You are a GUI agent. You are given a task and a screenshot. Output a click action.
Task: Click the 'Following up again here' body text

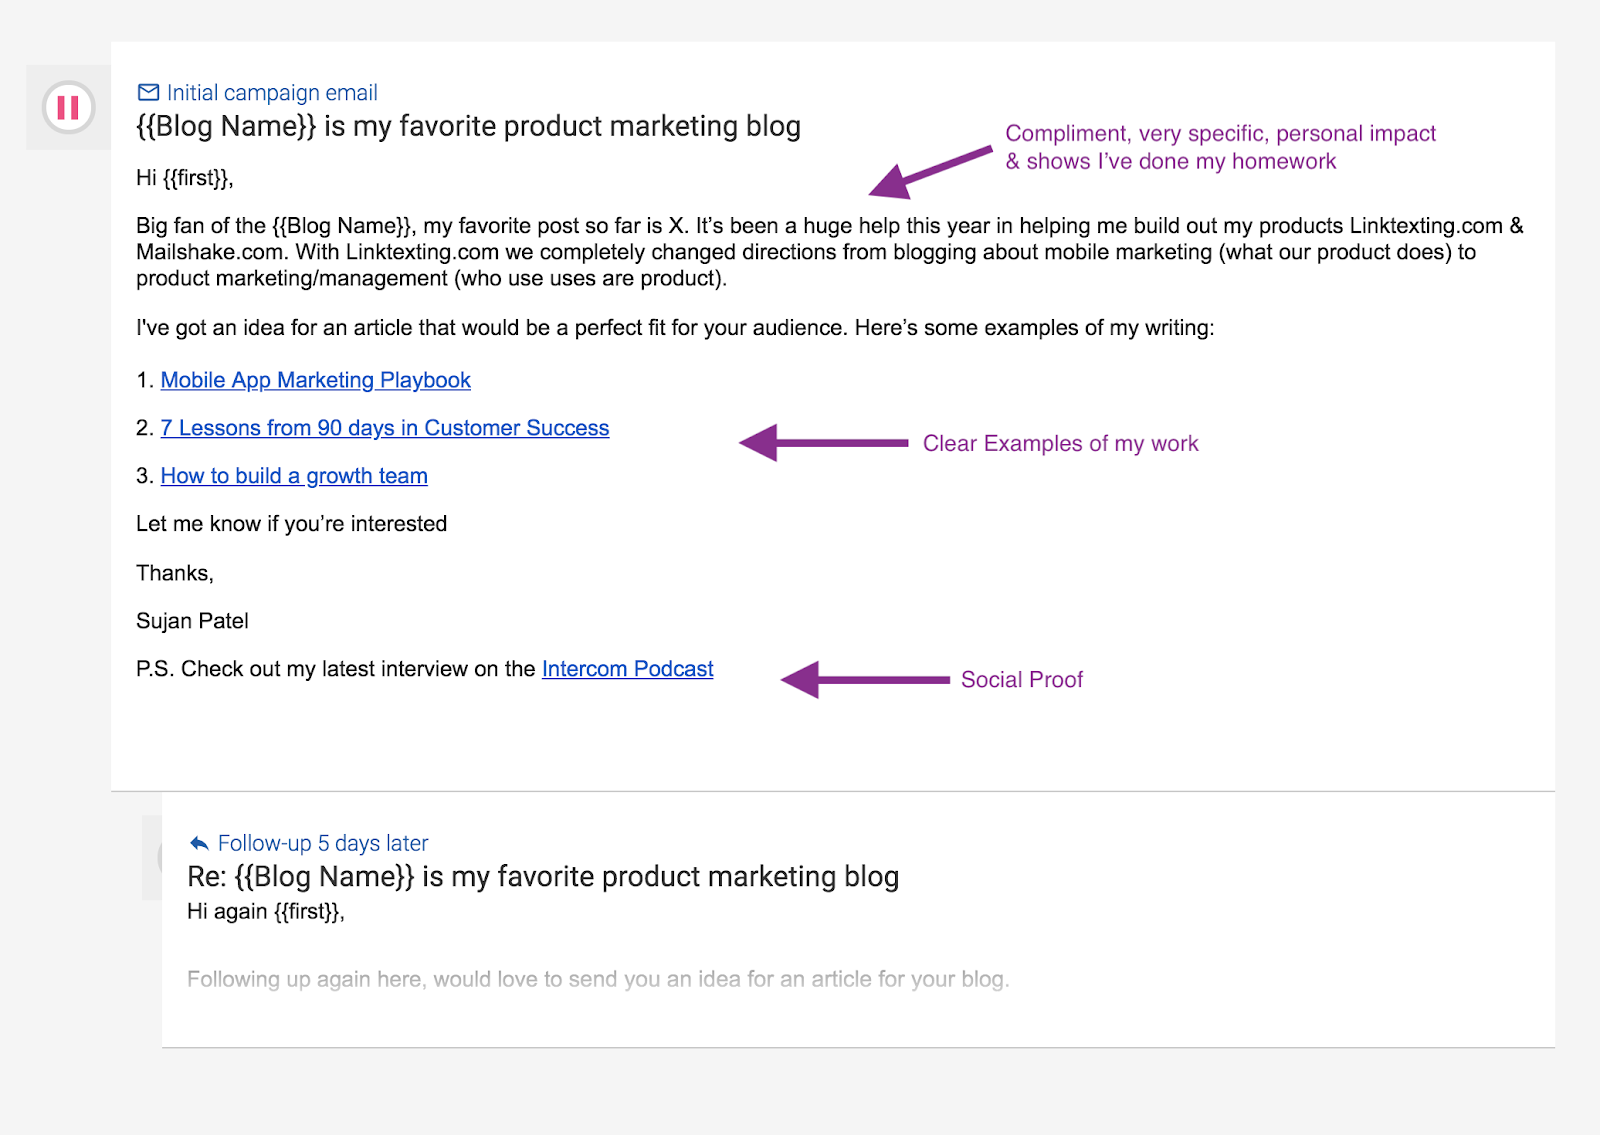[598, 979]
